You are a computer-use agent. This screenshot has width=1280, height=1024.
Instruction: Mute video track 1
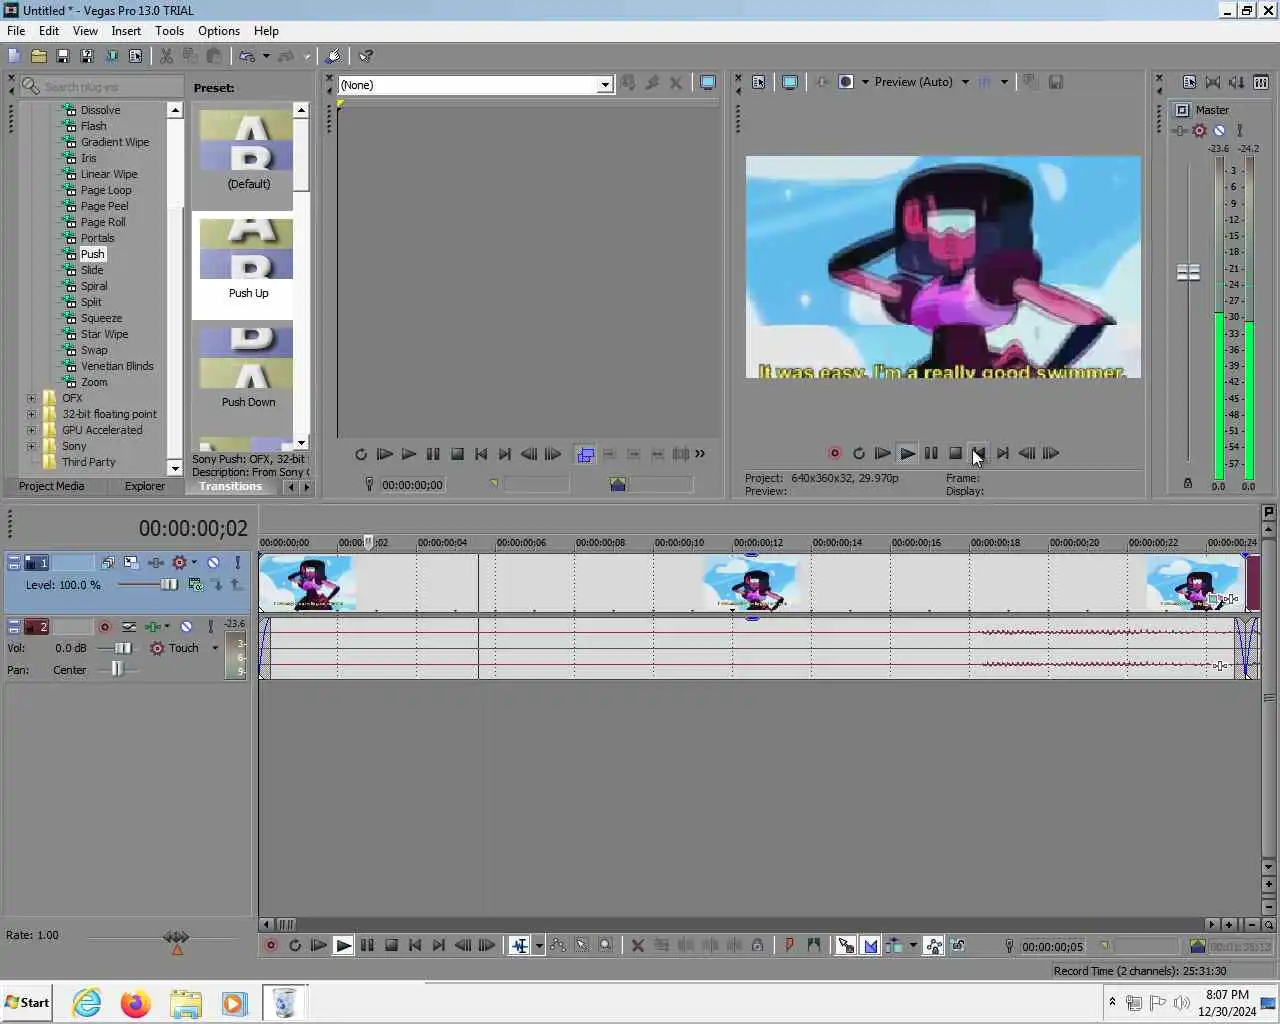tap(213, 563)
